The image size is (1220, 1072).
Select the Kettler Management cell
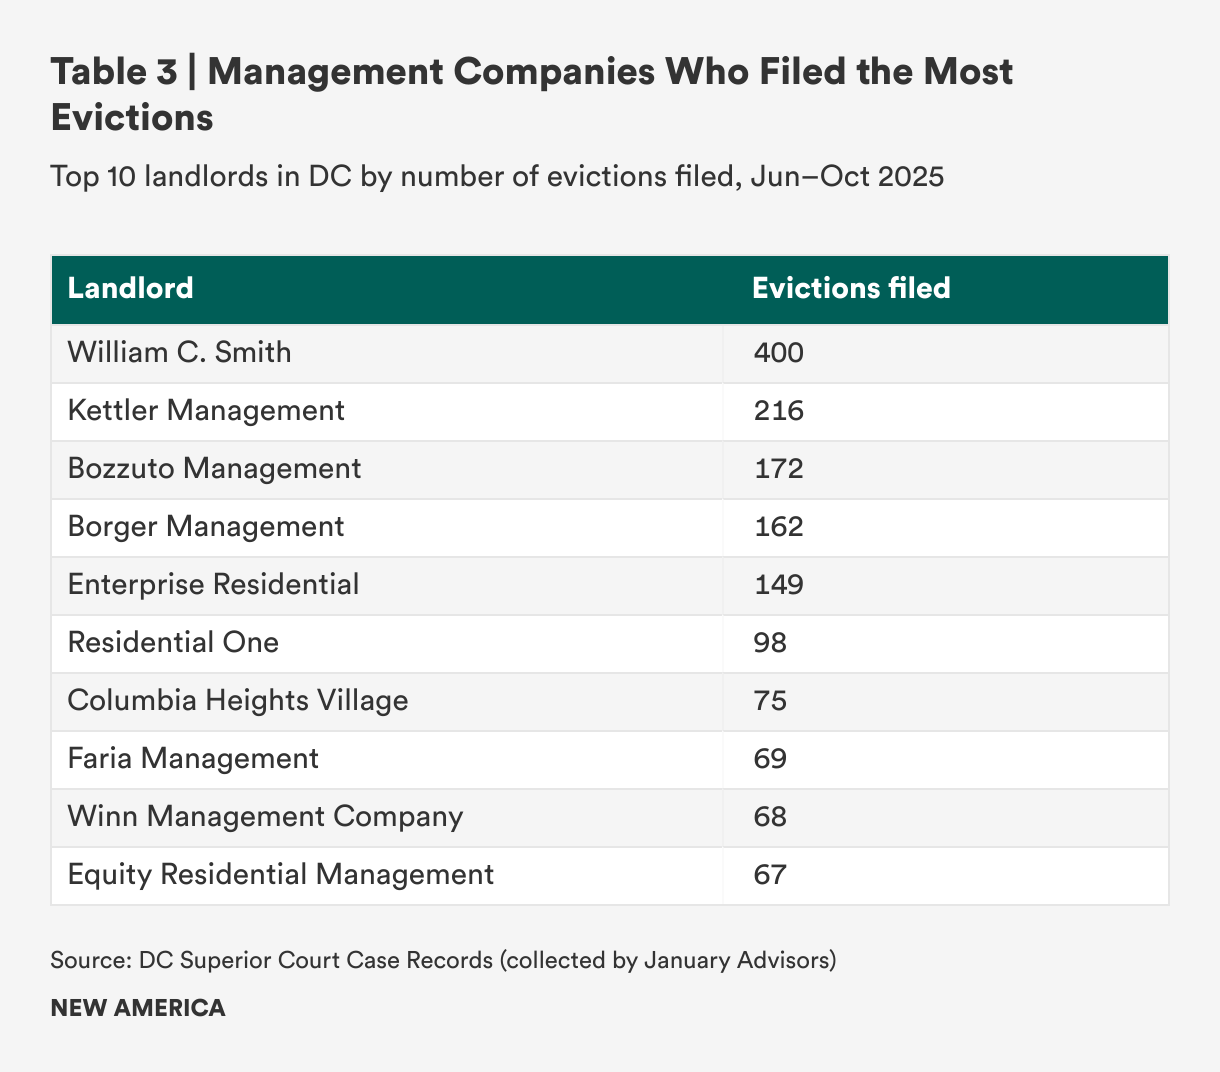(x=206, y=411)
